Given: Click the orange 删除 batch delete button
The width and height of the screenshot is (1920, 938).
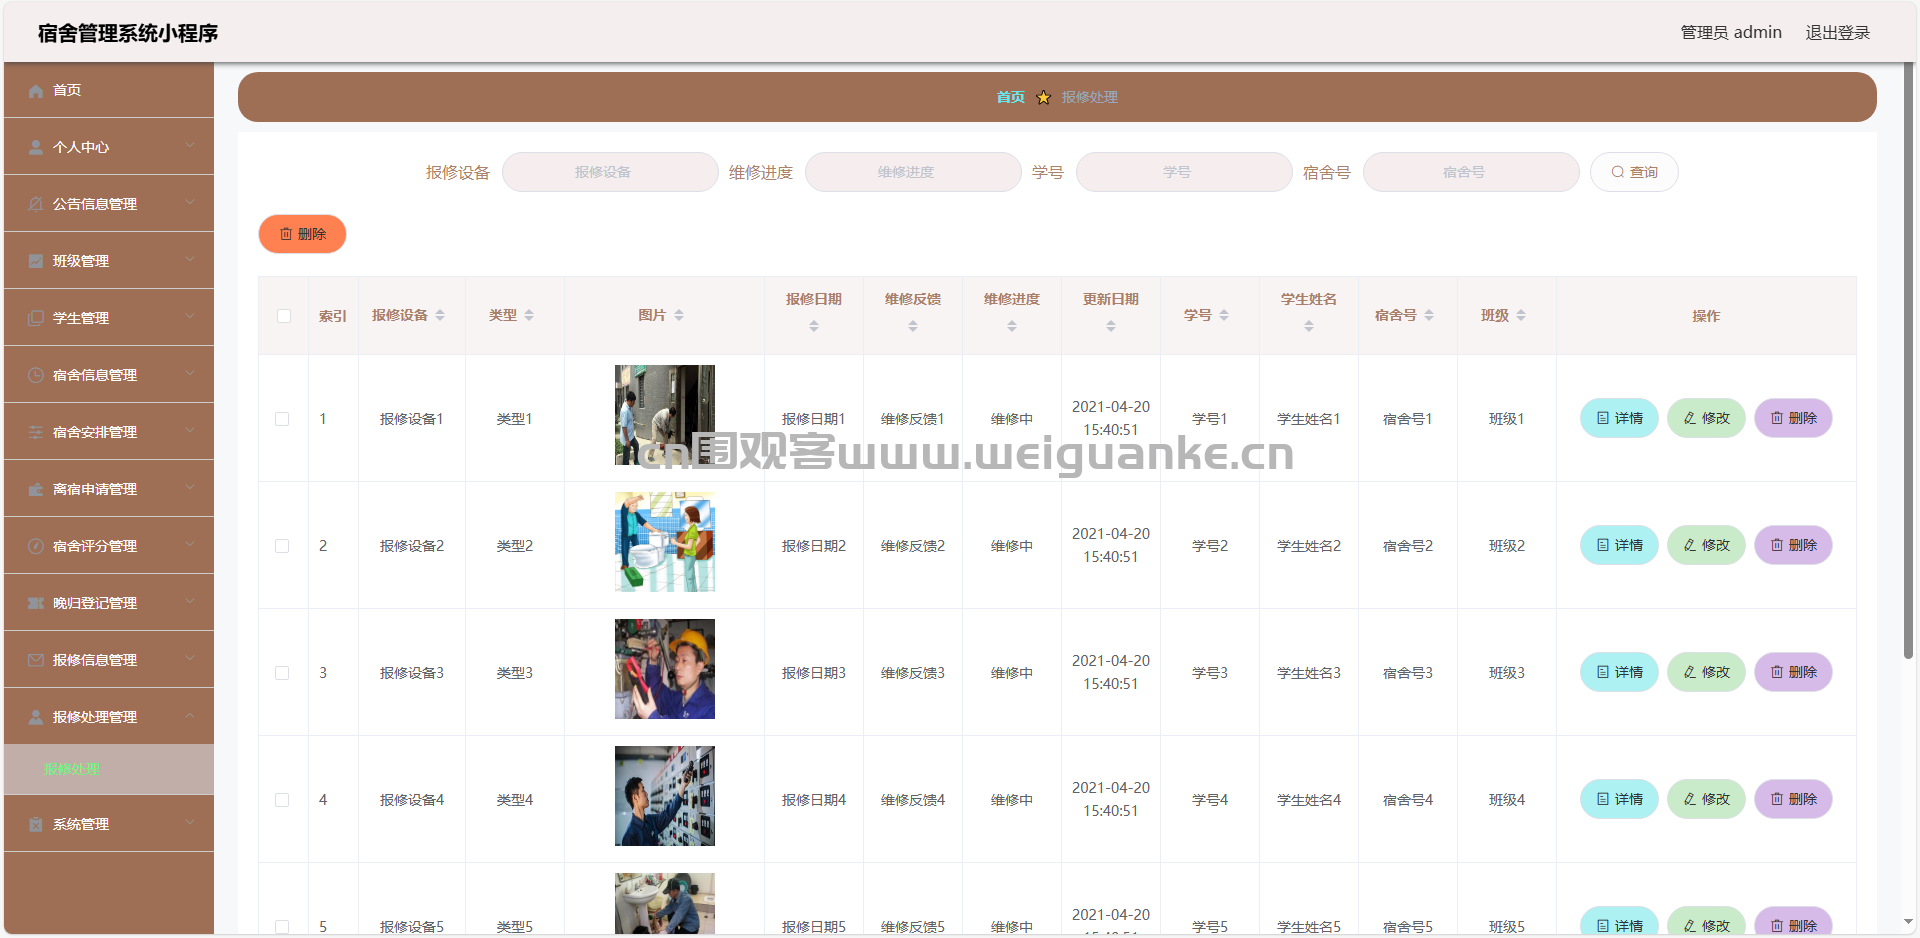Looking at the screenshot, I should coord(302,234).
